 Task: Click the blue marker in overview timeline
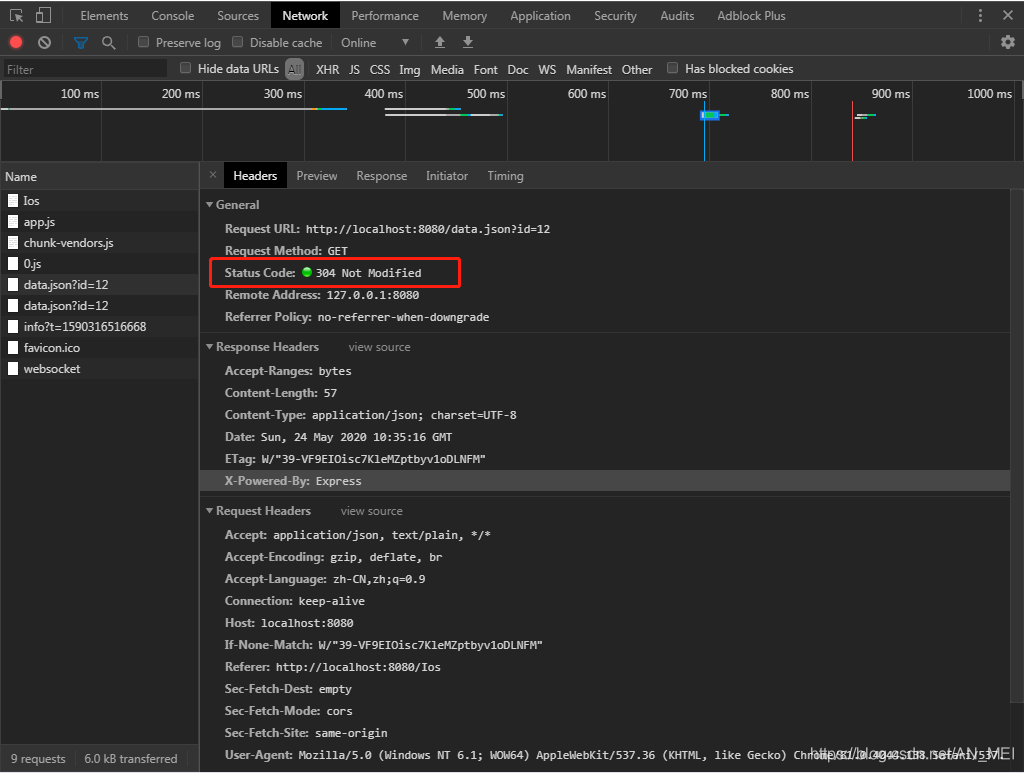coord(709,115)
